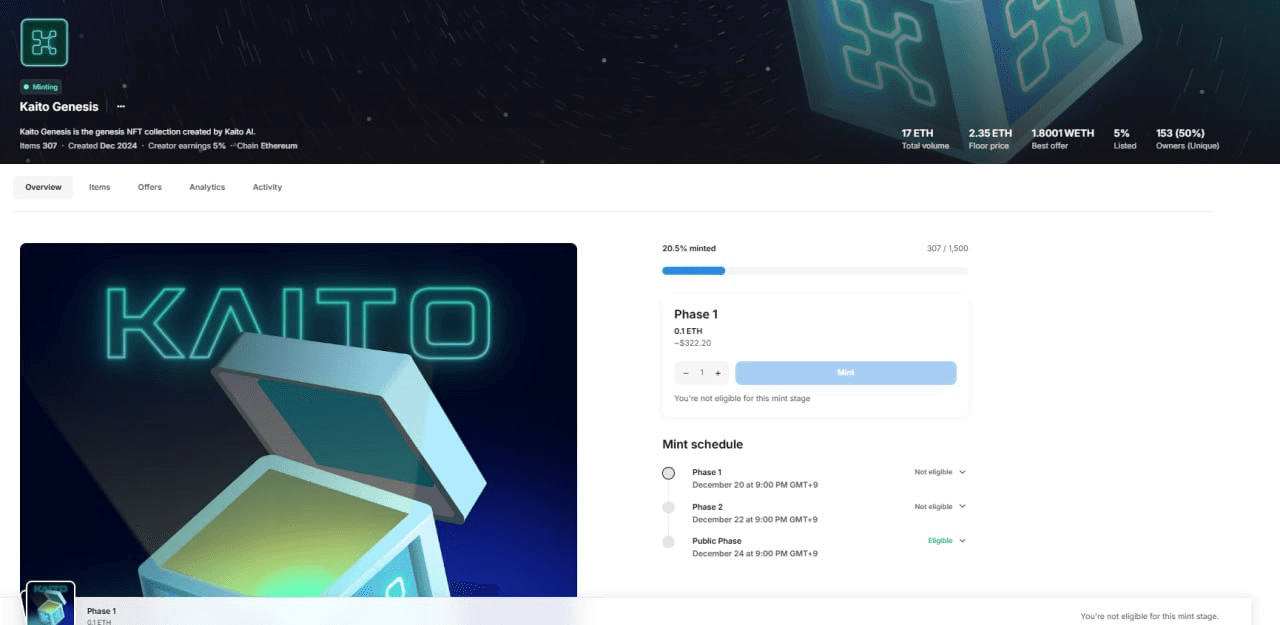Expand Phase 1 Not eligible chevron

click(962, 472)
